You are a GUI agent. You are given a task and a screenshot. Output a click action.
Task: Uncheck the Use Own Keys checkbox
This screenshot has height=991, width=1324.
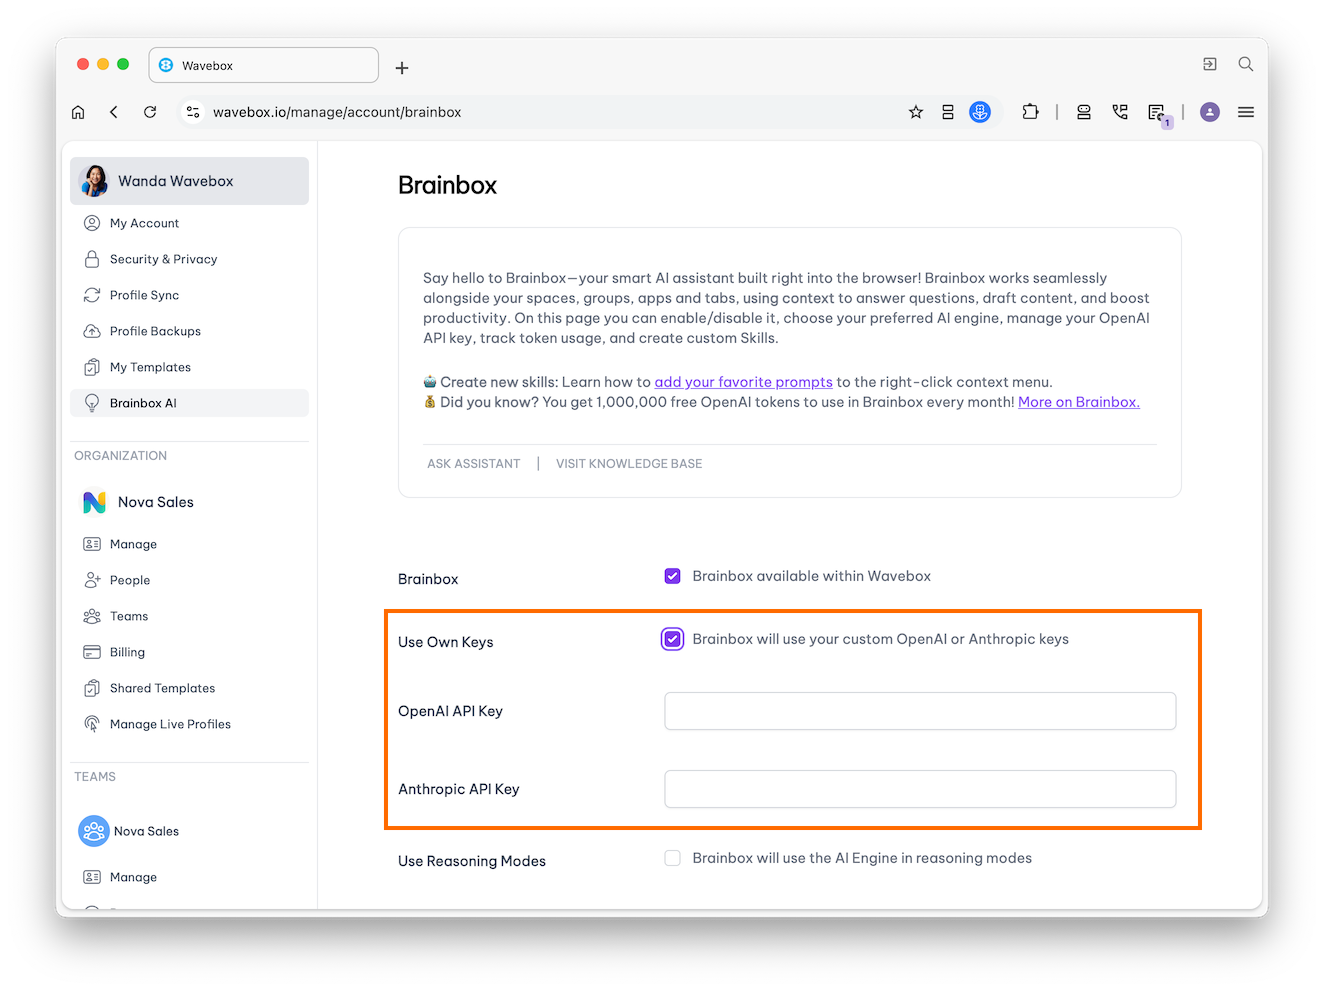point(673,639)
